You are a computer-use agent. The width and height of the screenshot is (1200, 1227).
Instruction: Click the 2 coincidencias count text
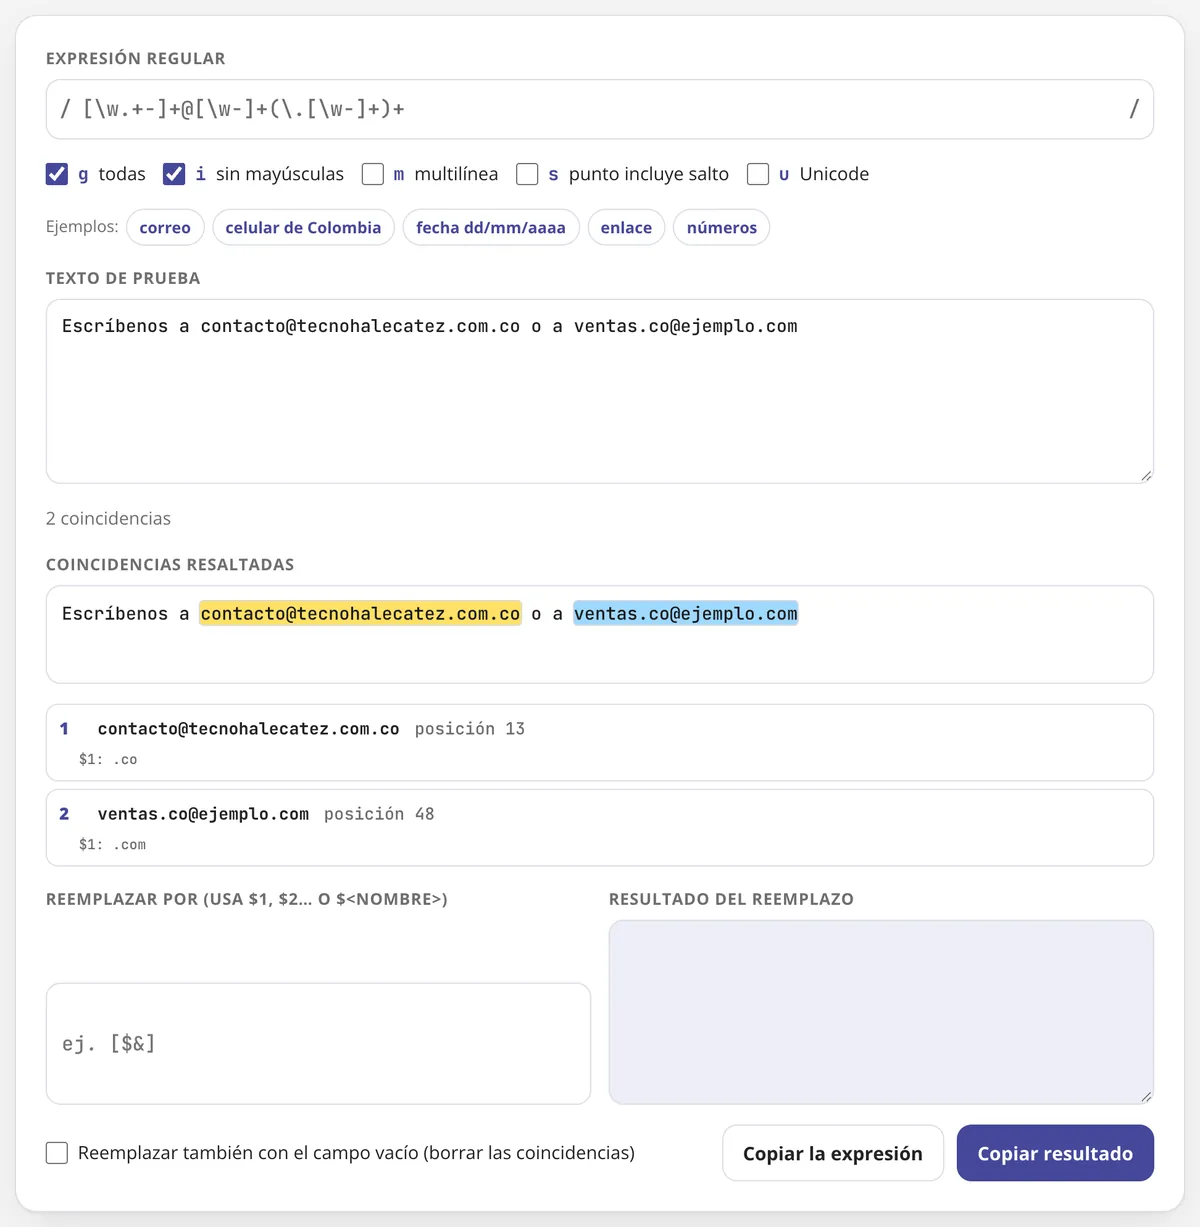pyautogui.click(x=108, y=518)
